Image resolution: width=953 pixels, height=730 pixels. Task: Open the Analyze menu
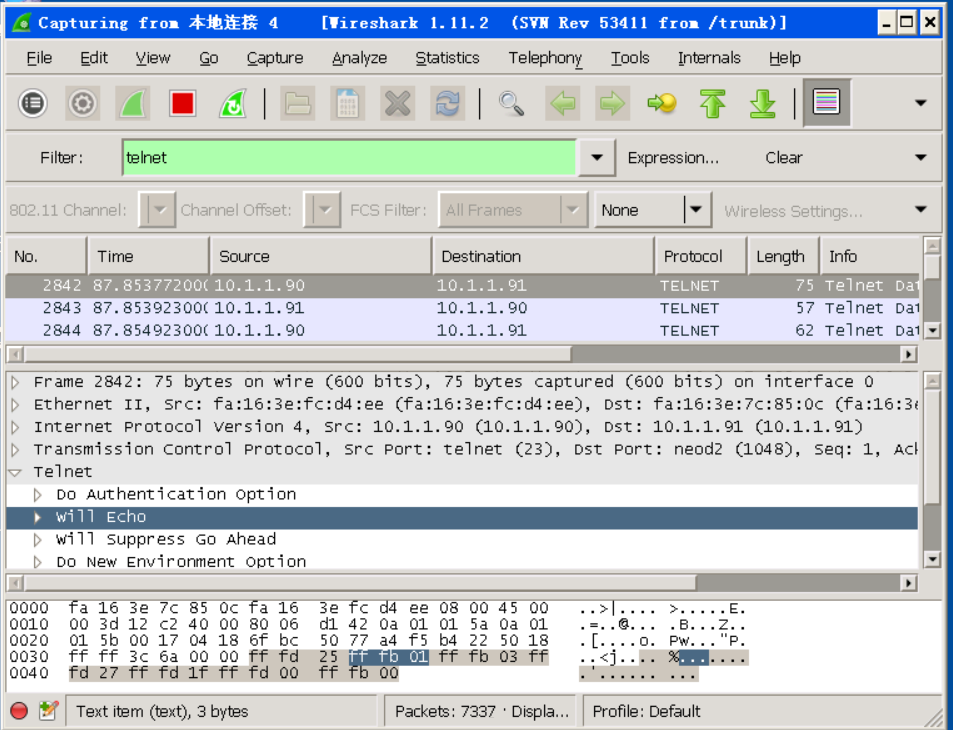359,58
